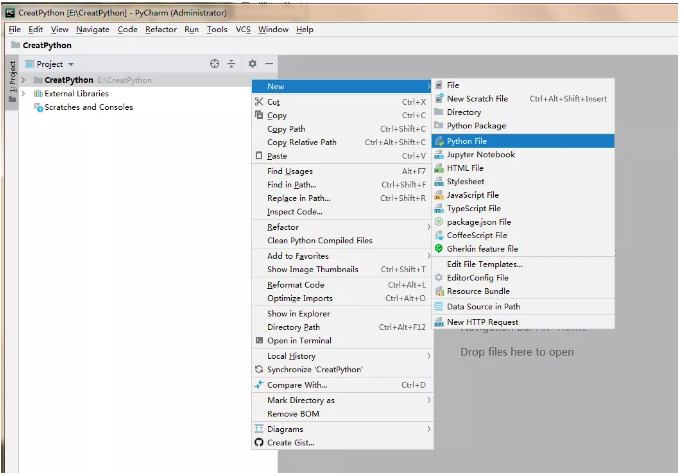The image size is (684, 476).
Task: Click the Data Source in Path icon
Action: (439, 306)
